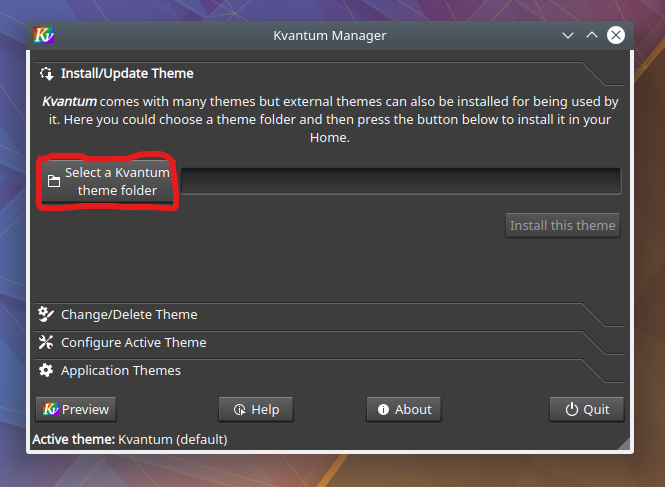665x487 pixels.
Task: Open the Preview window
Action: [x=76, y=409]
